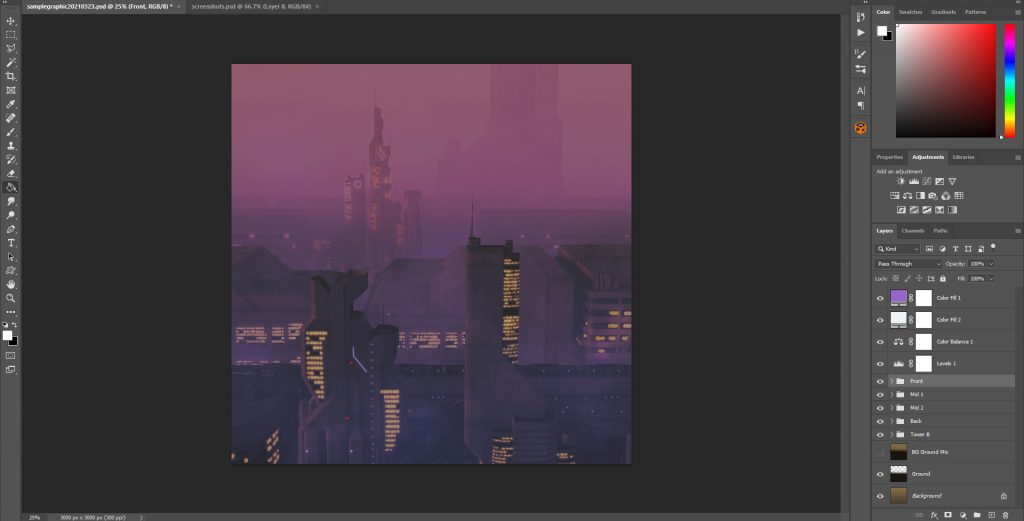Expand the Back group

pyautogui.click(x=891, y=421)
